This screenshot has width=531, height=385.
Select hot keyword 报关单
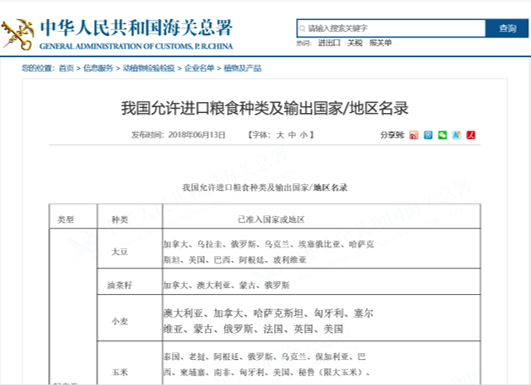click(380, 43)
